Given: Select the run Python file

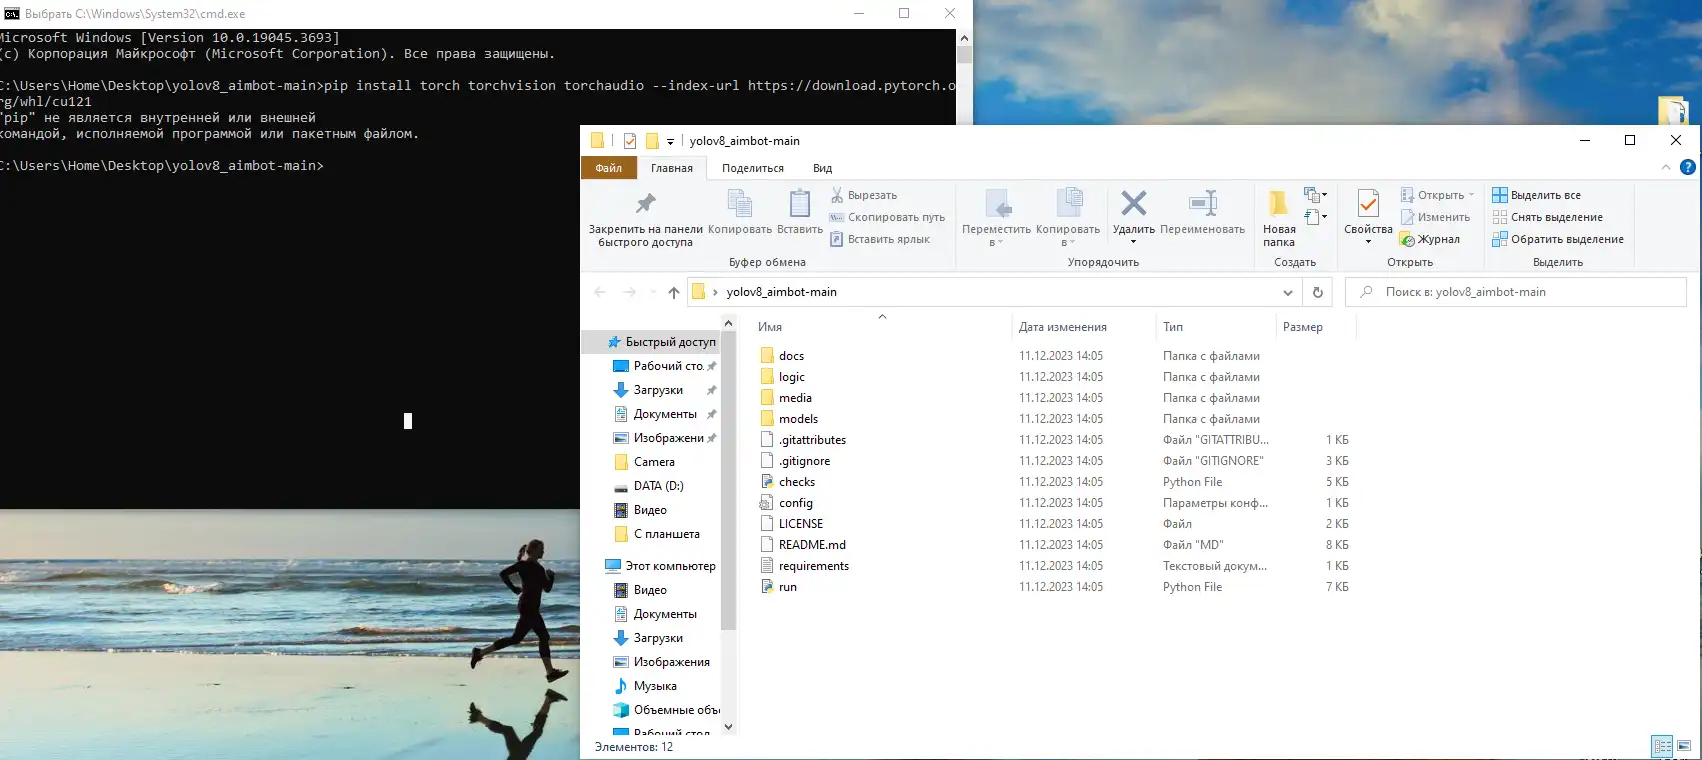Looking at the screenshot, I should pyautogui.click(x=788, y=587).
